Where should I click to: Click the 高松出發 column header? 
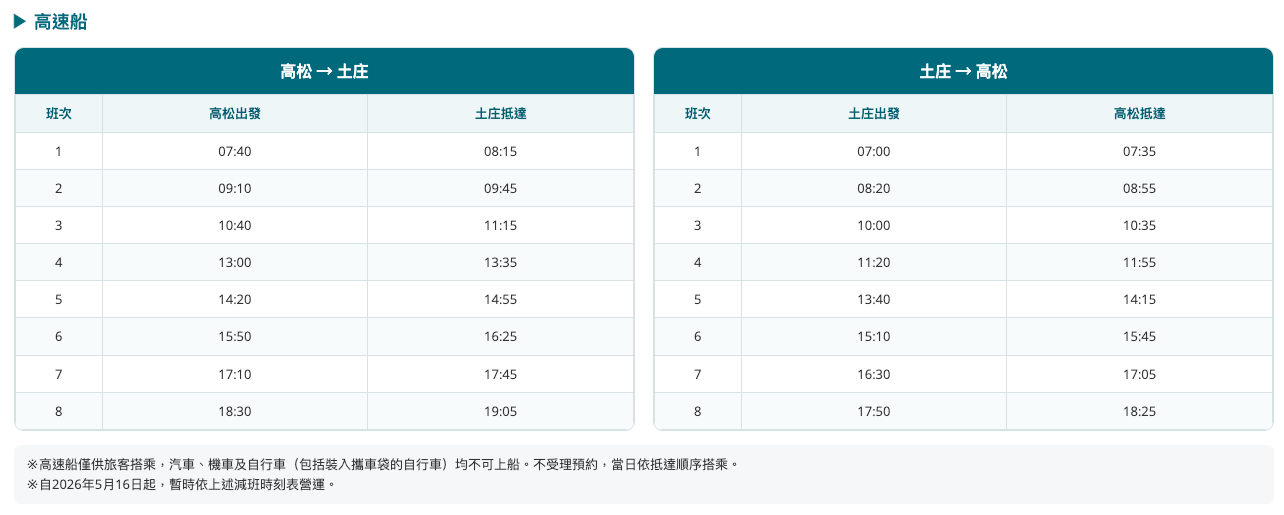coord(235,114)
